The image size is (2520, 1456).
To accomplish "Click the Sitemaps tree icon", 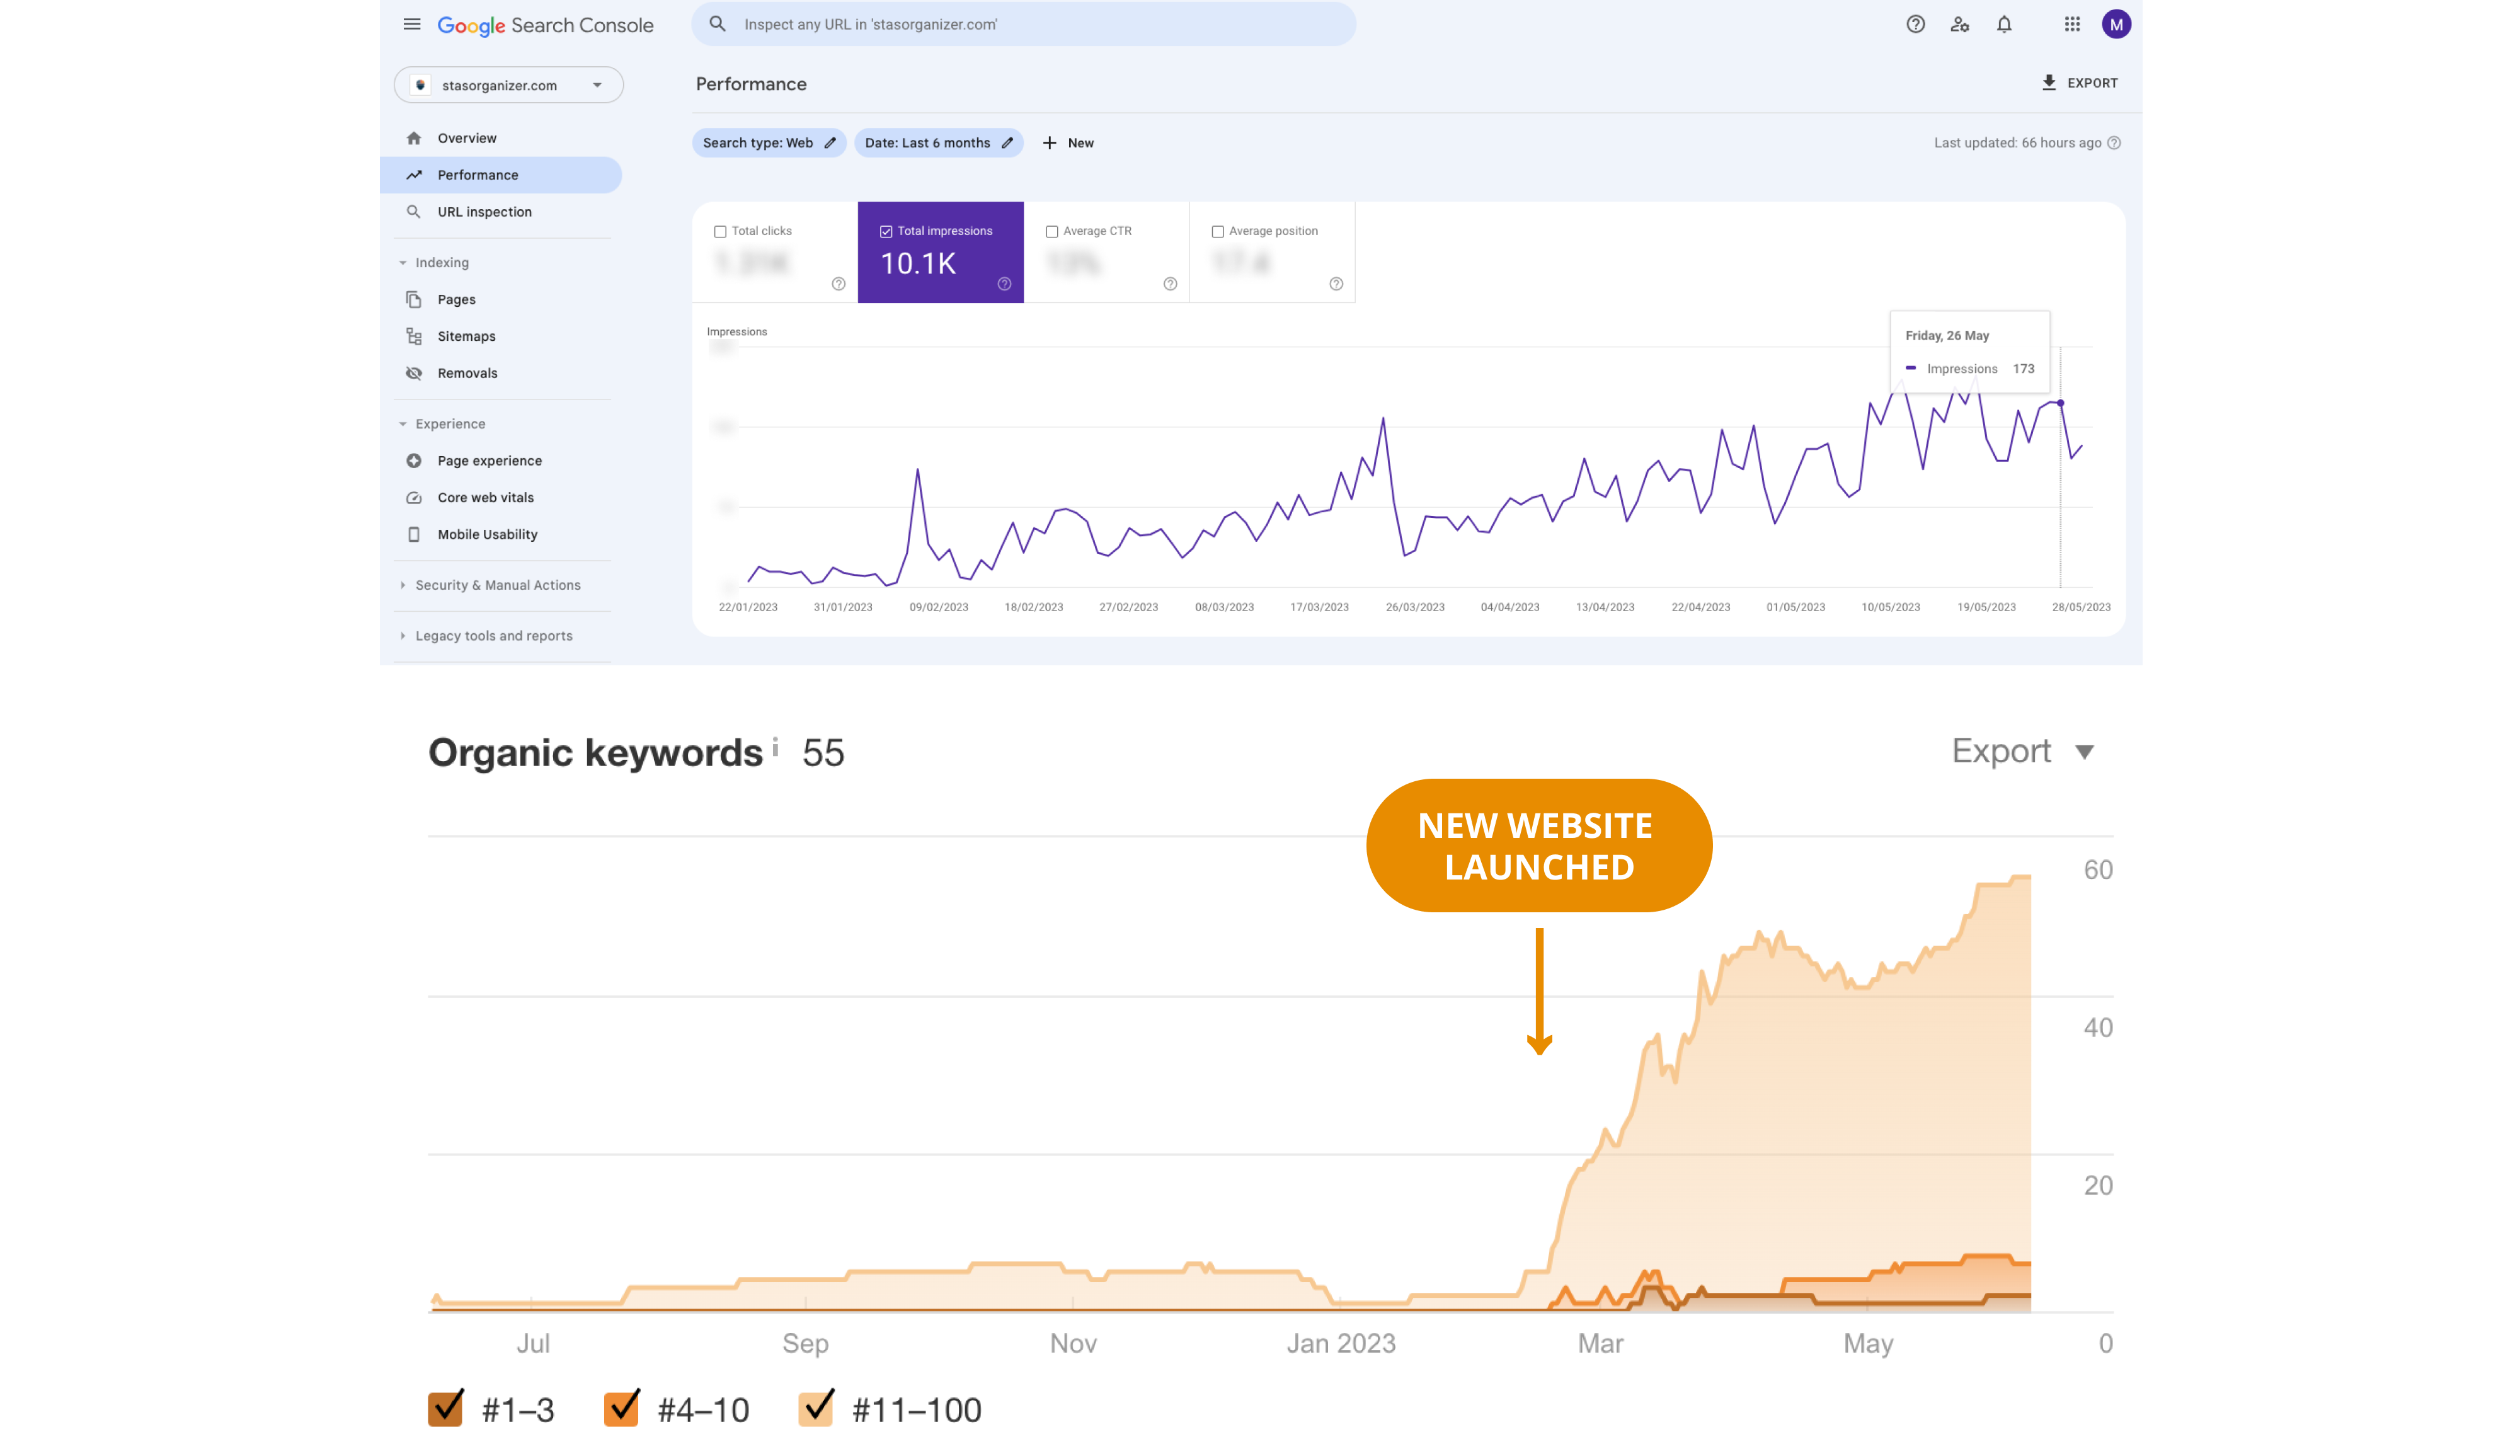I will (414, 336).
